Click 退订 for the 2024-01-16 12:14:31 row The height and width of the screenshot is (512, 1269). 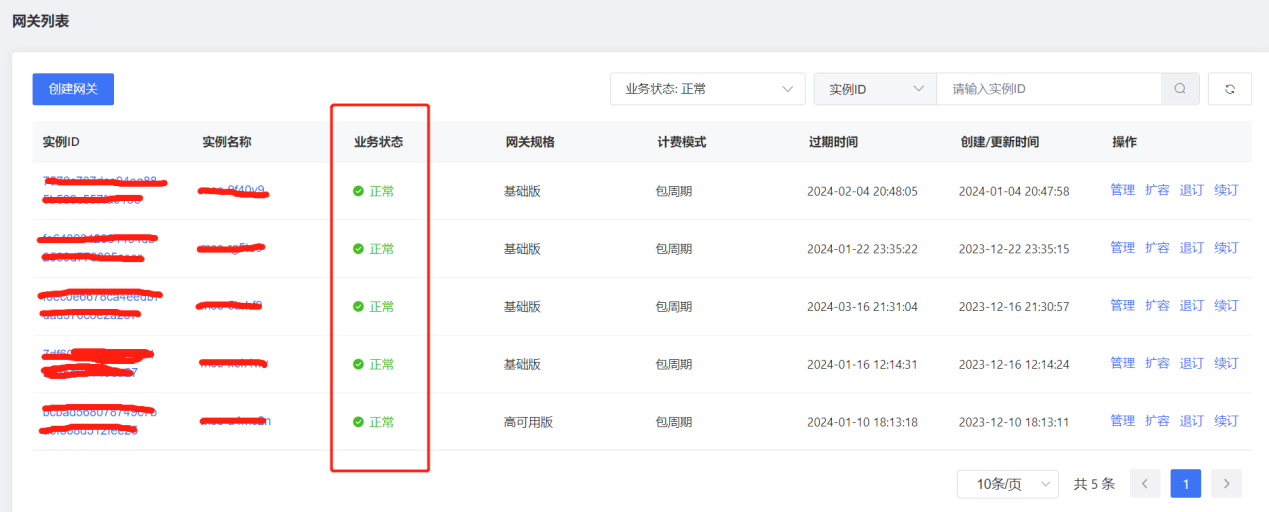[1191, 363]
